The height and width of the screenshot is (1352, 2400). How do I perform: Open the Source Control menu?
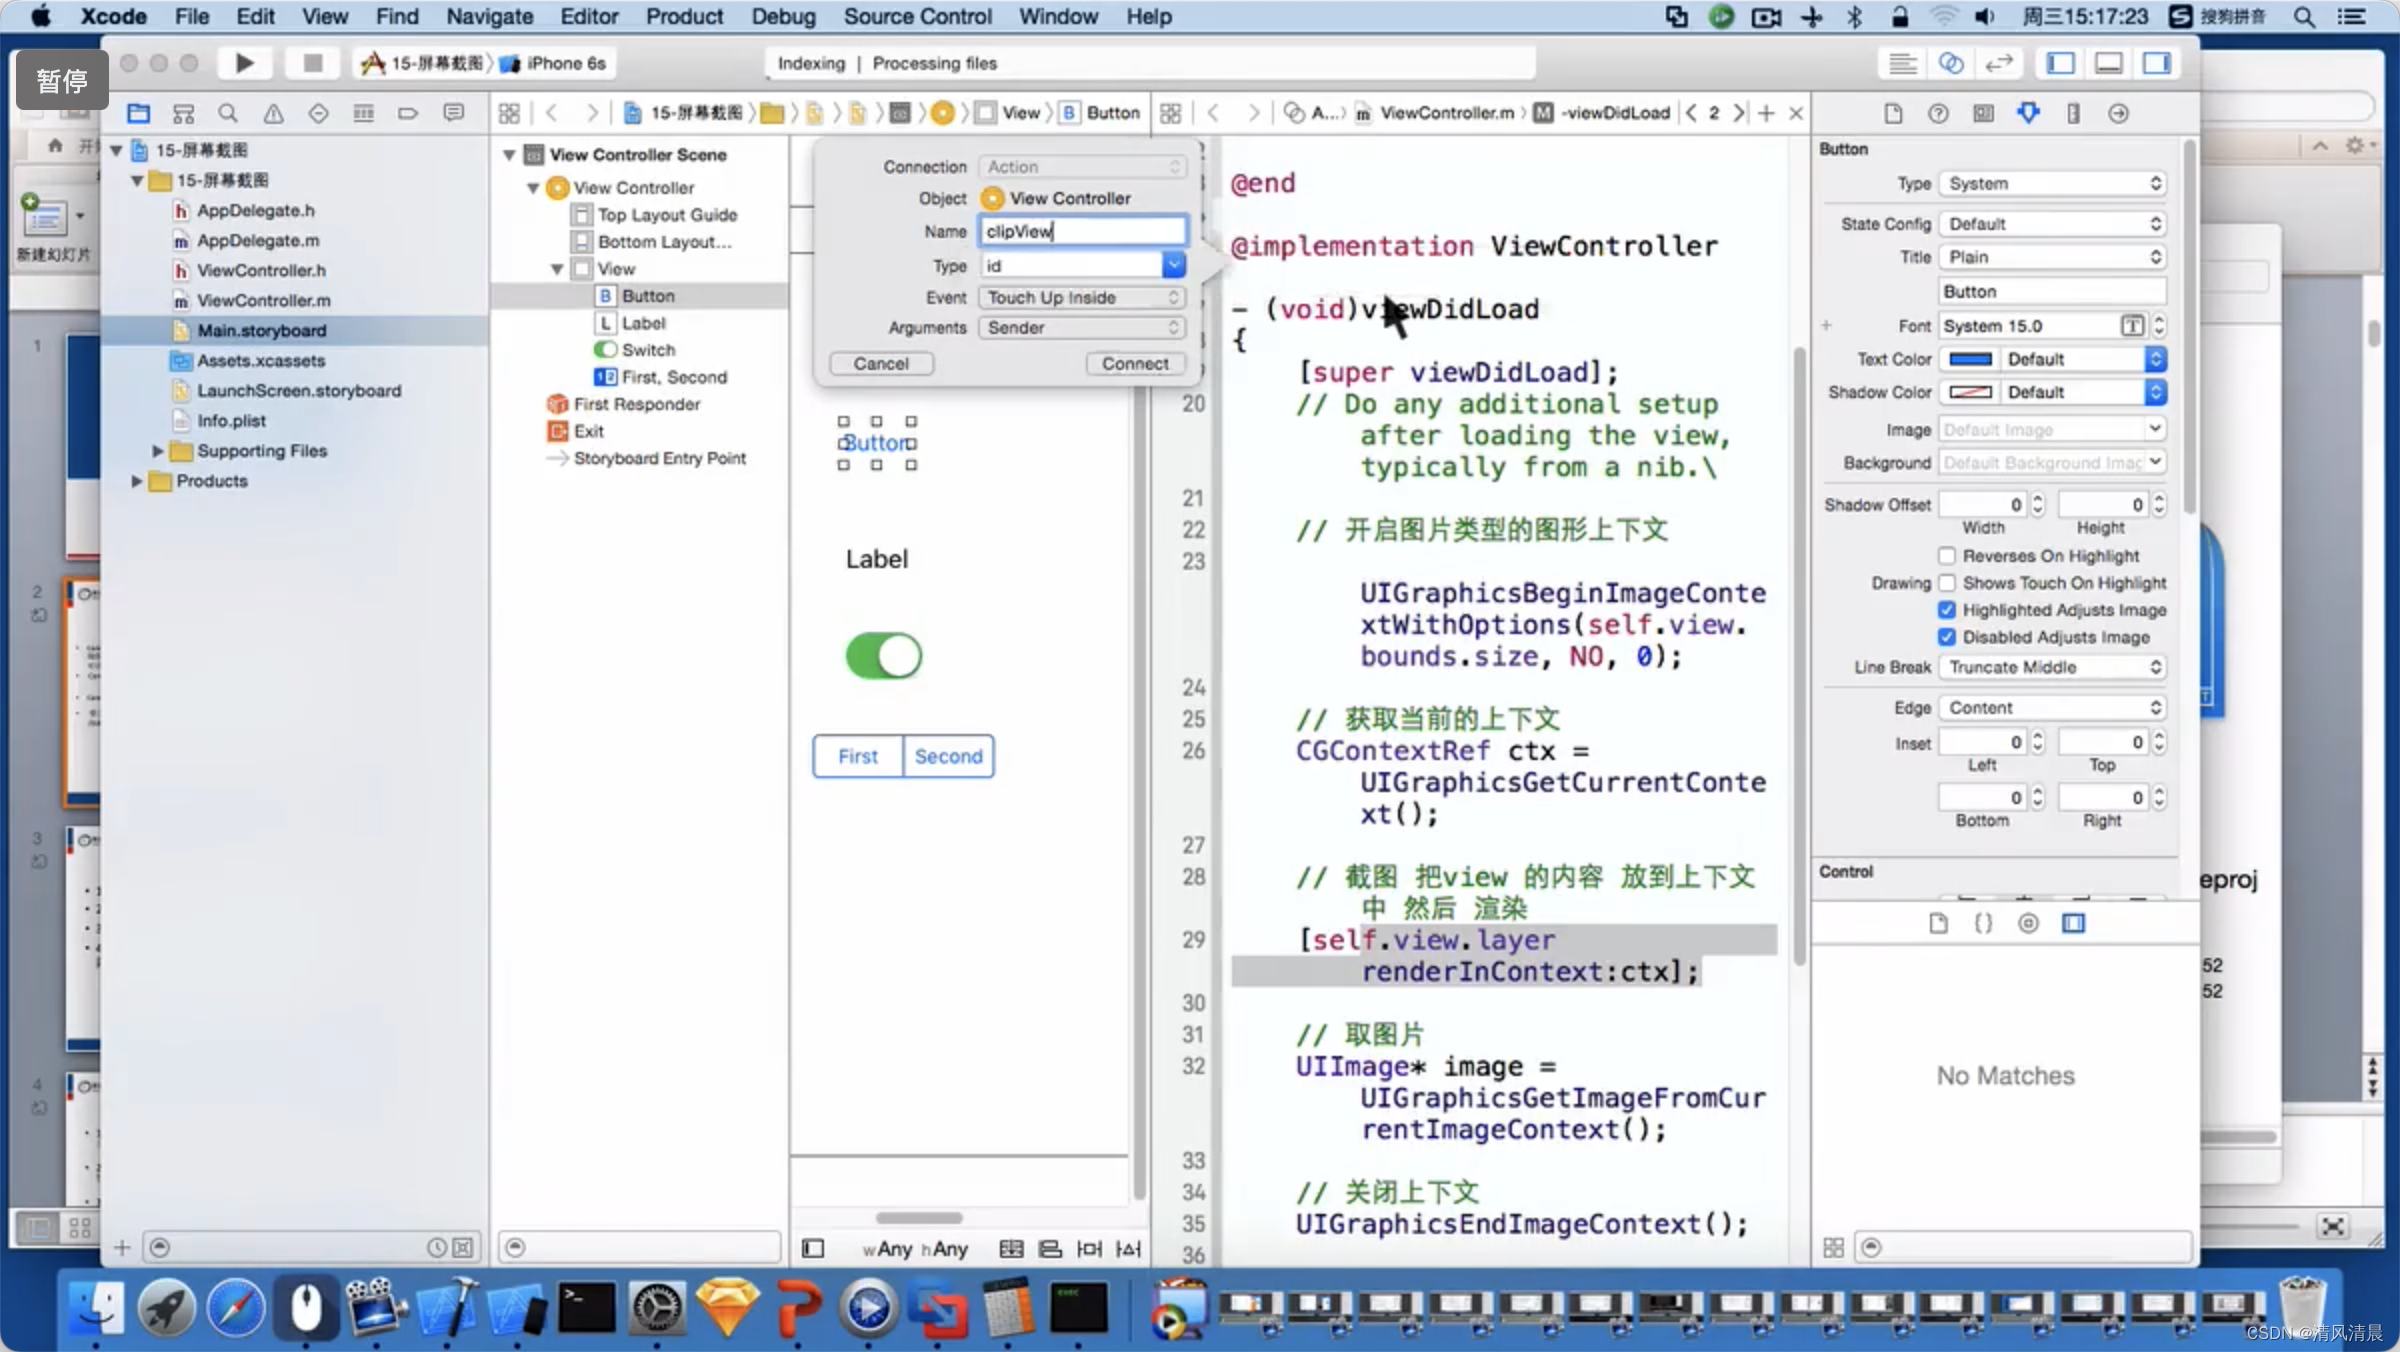tap(917, 16)
